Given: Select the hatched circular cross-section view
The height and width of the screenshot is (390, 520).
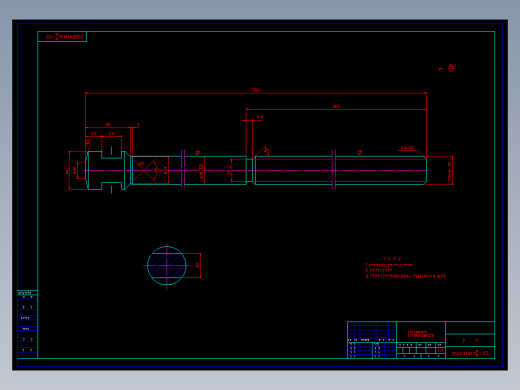Looking at the screenshot, I should 167,266.
